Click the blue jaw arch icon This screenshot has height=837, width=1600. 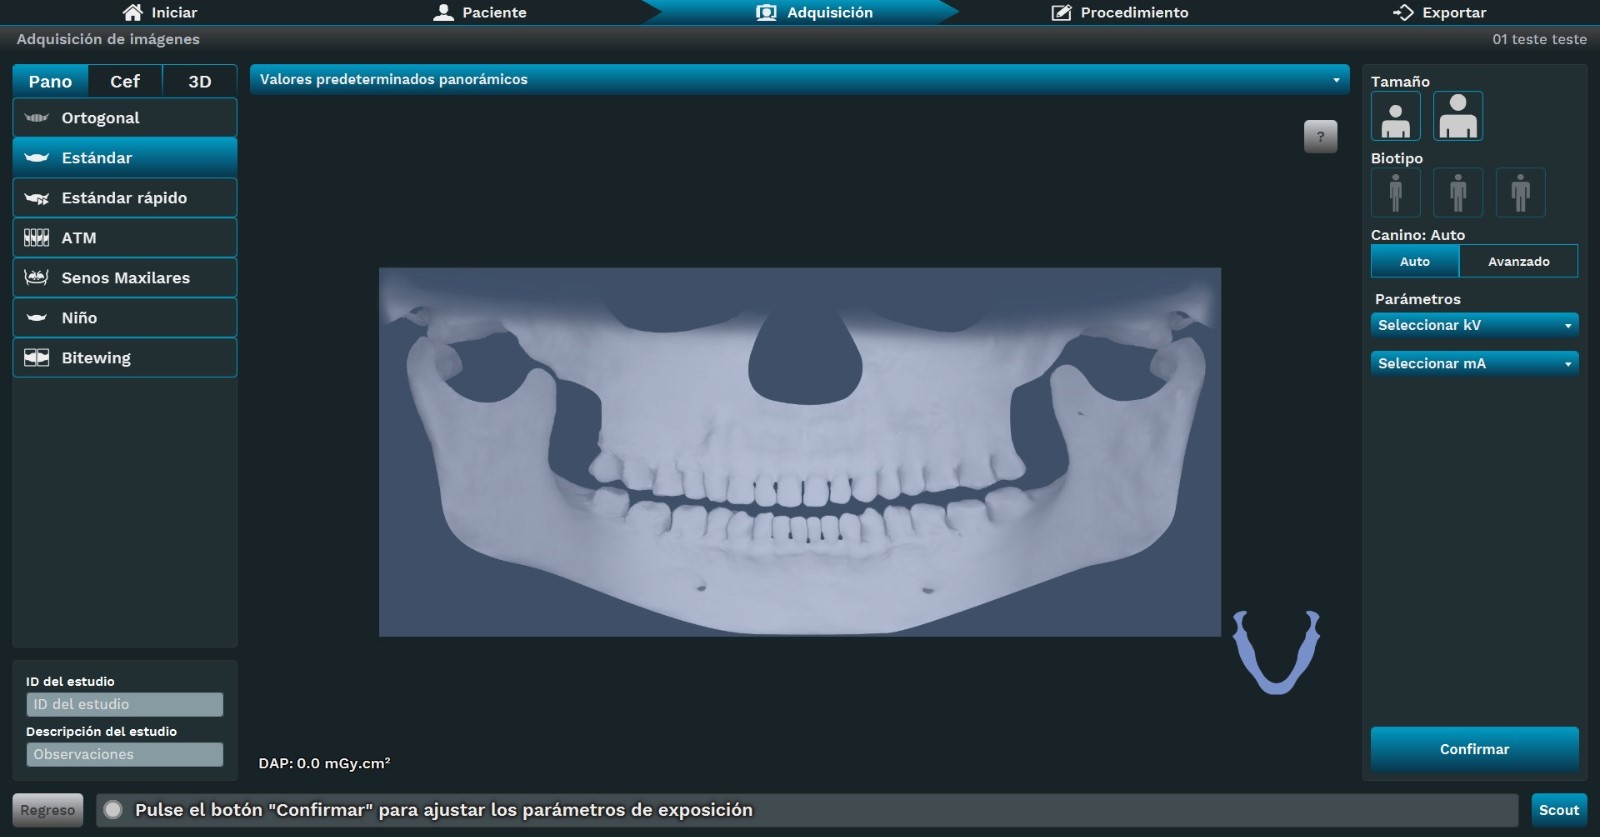pos(1276,652)
